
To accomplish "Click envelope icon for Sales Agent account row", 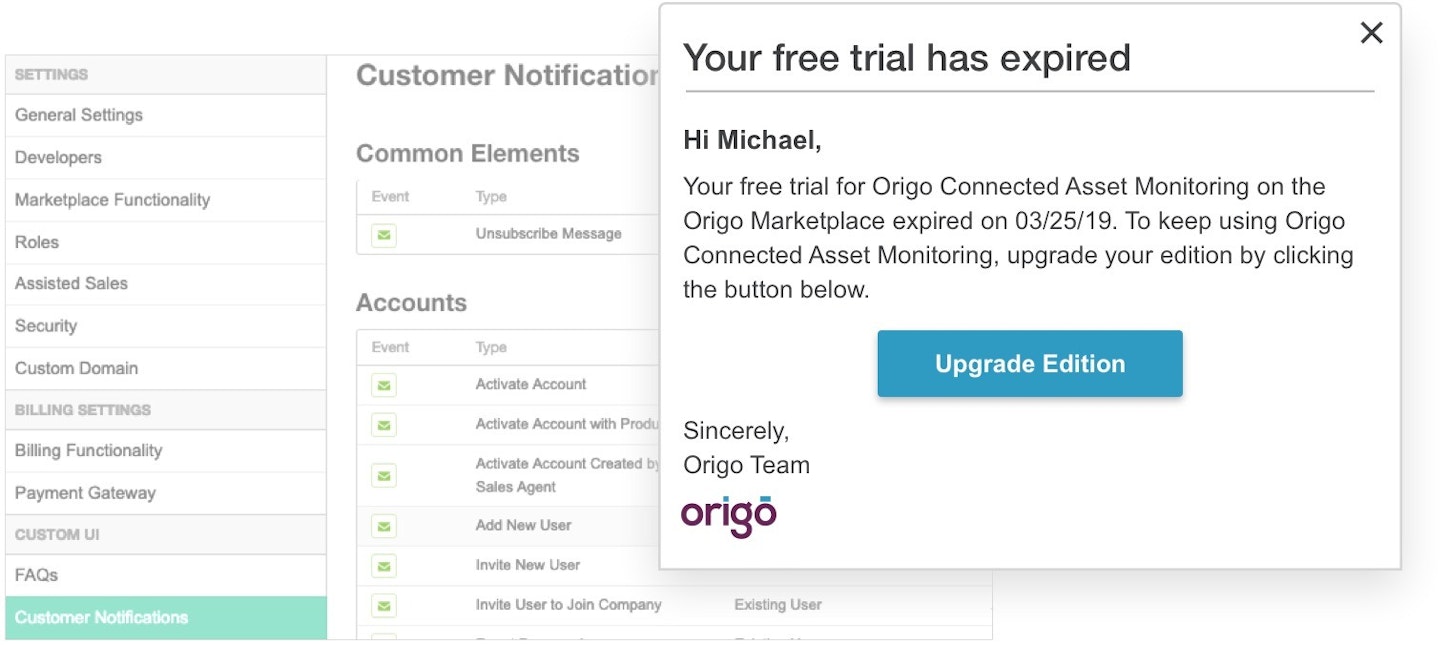I will pyautogui.click(x=384, y=476).
